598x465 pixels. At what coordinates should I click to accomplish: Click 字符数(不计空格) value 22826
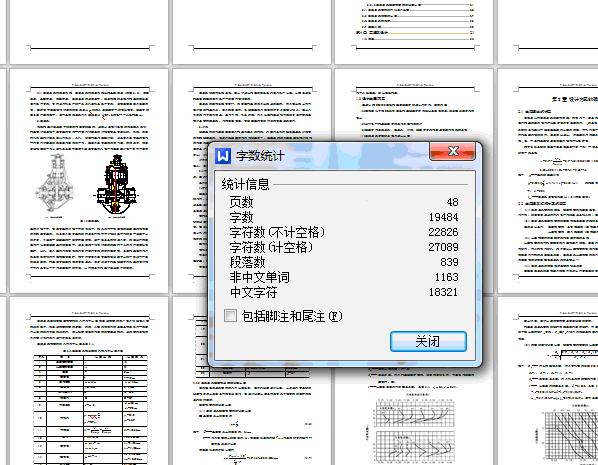(x=443, y=232)
